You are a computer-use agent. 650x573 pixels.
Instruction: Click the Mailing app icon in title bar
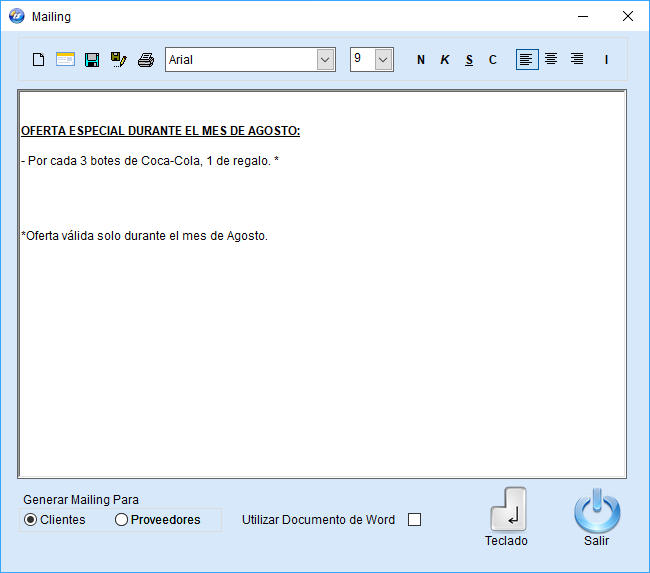(17, 16)
